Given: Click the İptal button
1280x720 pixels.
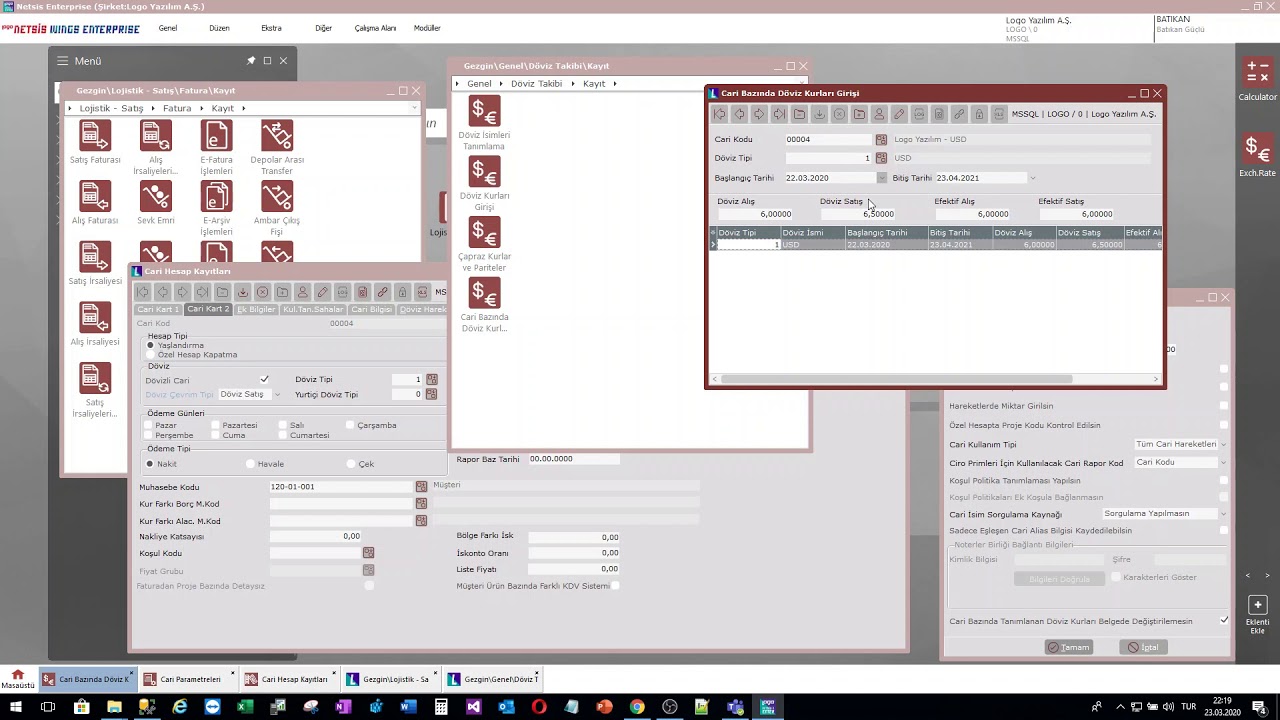Looking at the screenshot, I should point(1143,647).
